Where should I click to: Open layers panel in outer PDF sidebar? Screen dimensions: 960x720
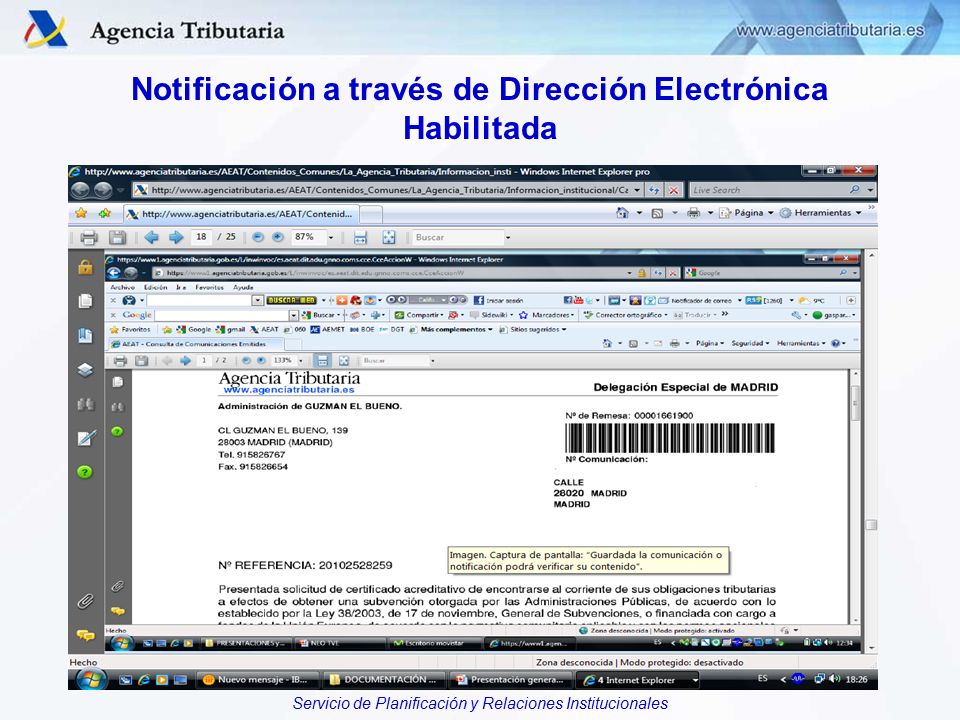(85, 369)
